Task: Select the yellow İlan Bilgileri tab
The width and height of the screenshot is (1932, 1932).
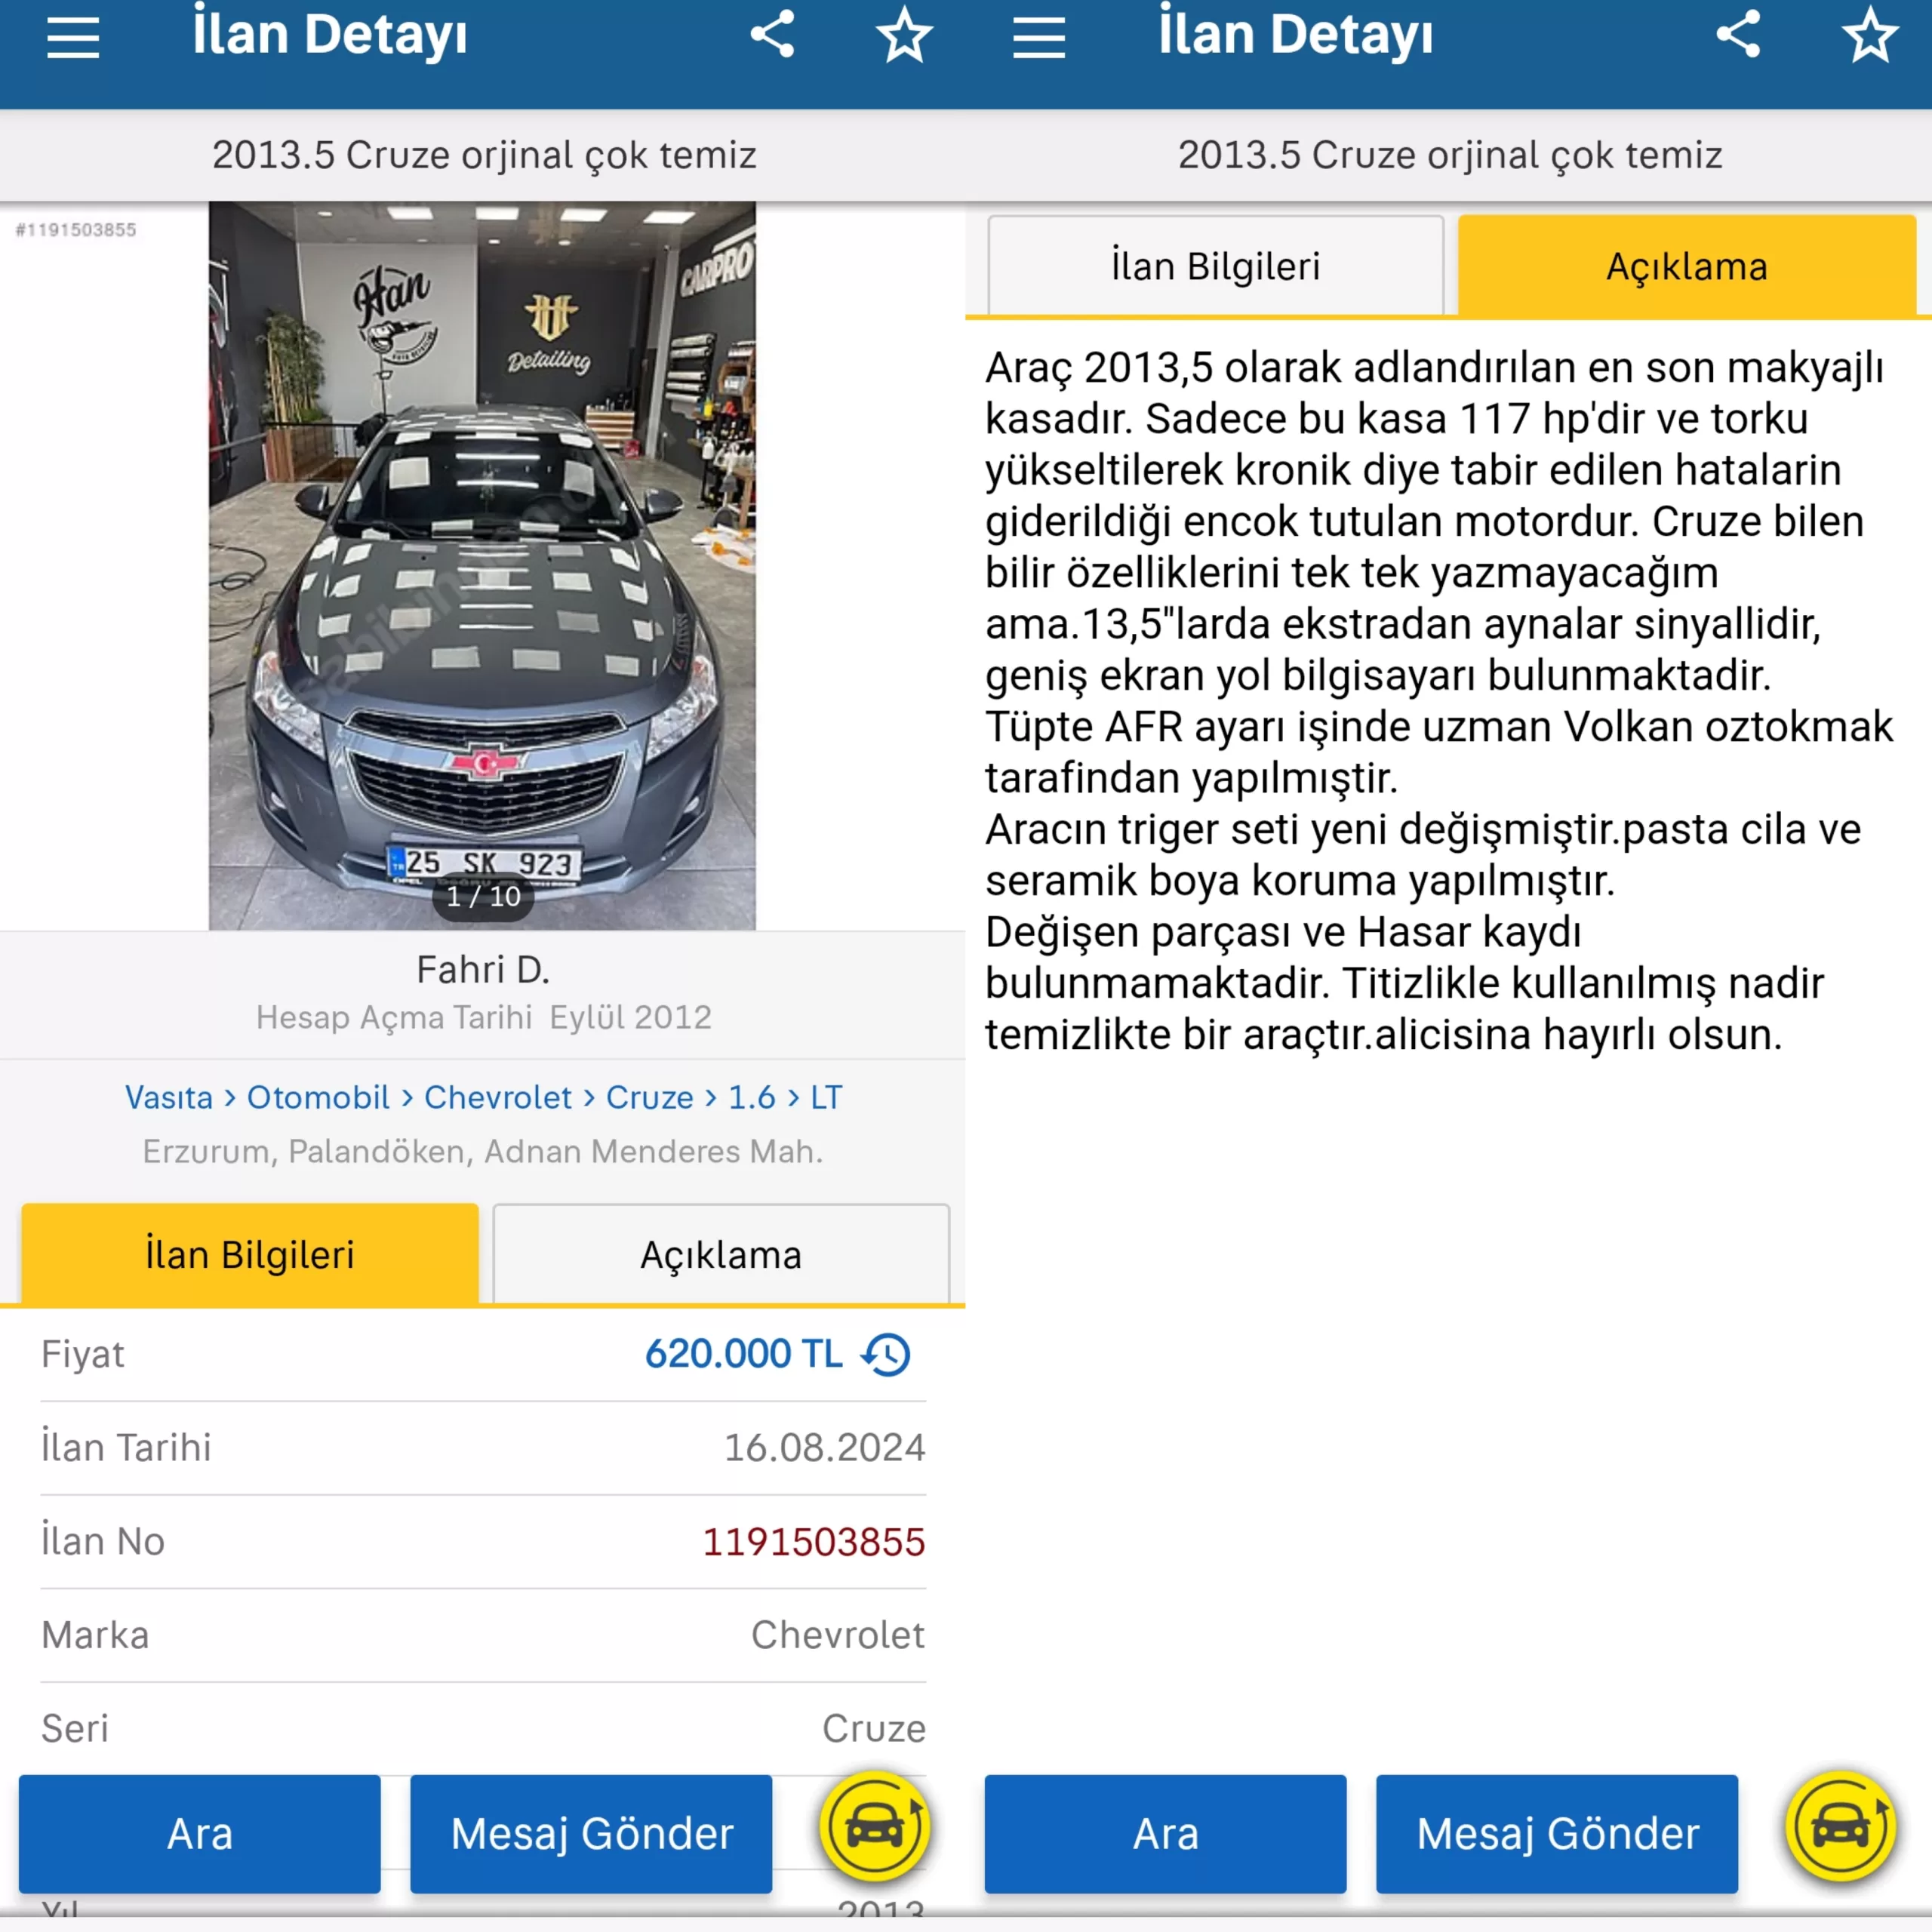Action: click(x=250, y=1254)
